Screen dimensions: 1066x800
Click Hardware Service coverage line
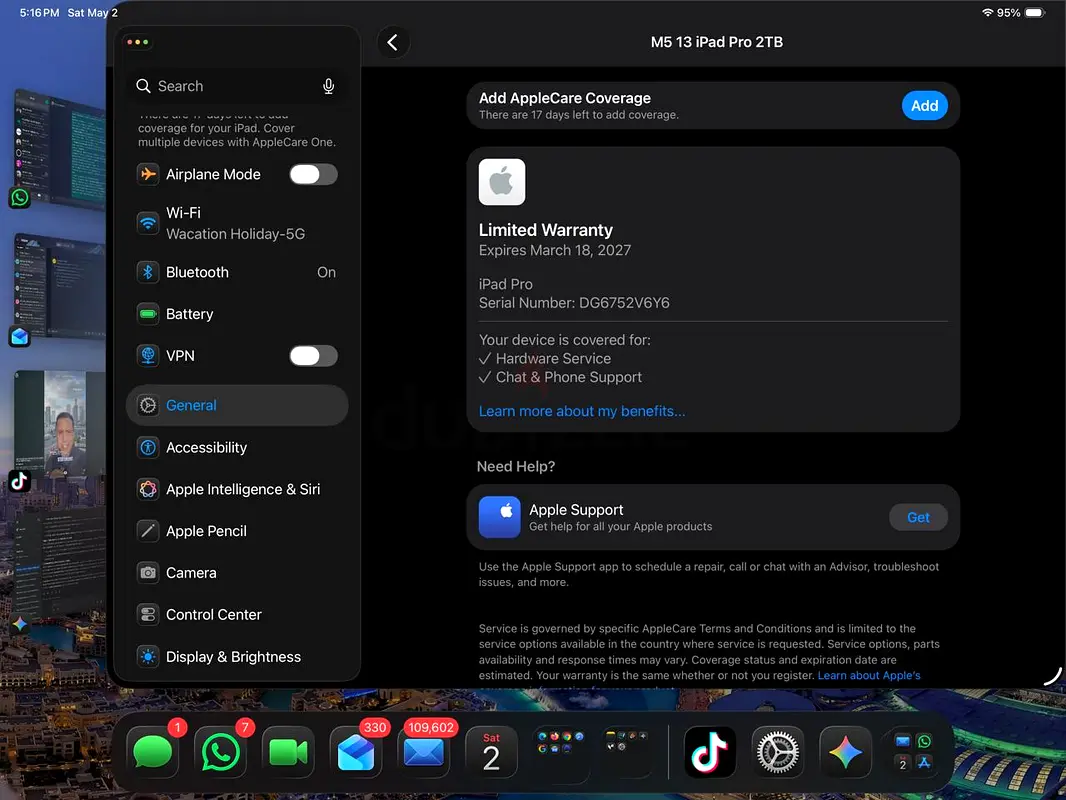545,358
